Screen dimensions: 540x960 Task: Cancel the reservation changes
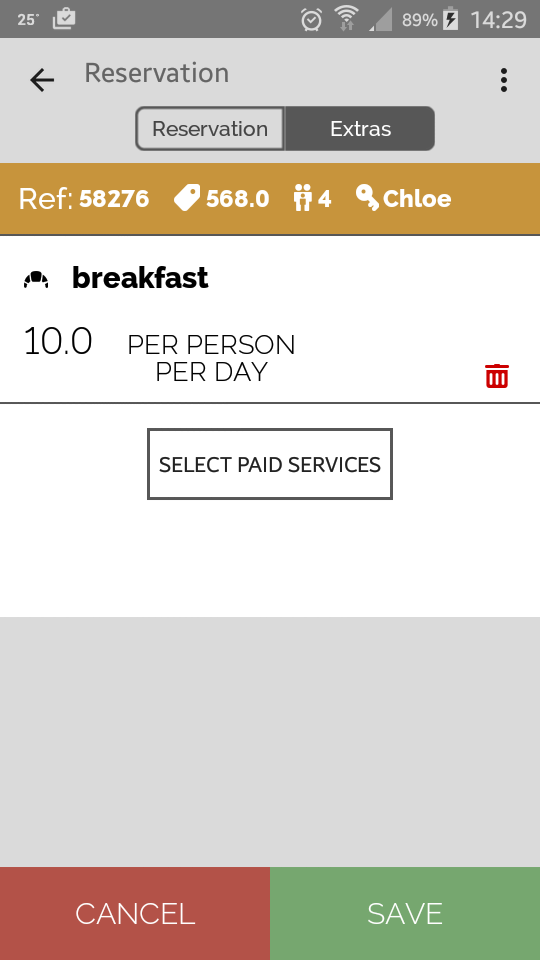[x=135, y=913]
